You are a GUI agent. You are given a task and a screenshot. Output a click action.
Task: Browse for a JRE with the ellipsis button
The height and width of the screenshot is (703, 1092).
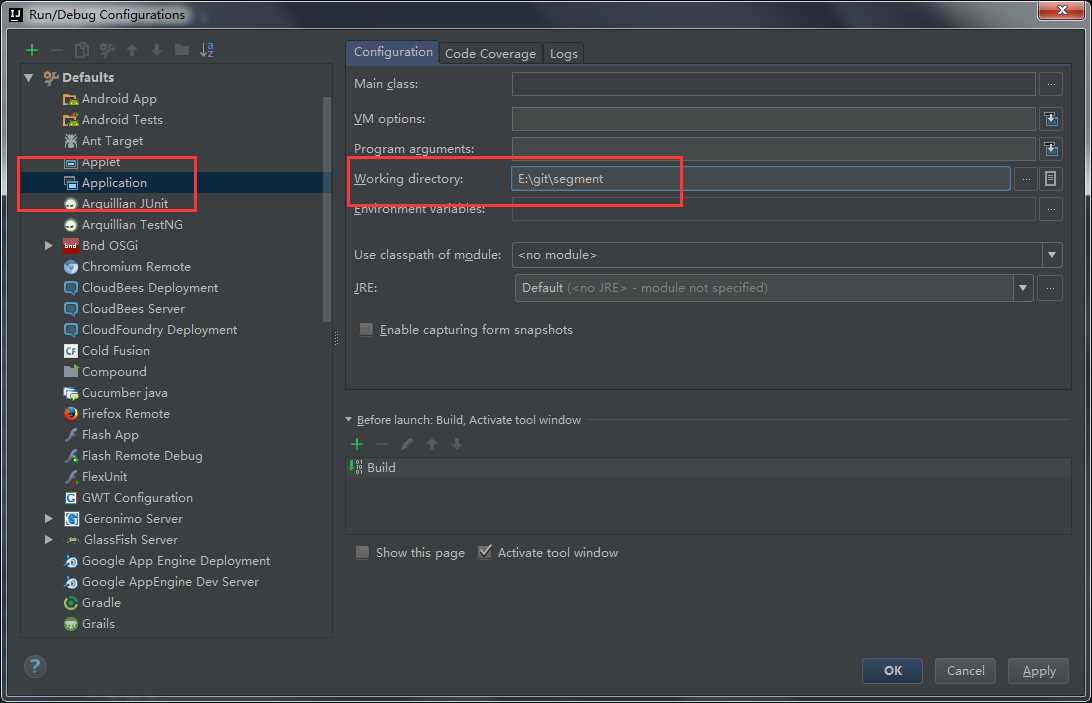coord(1050,288)
